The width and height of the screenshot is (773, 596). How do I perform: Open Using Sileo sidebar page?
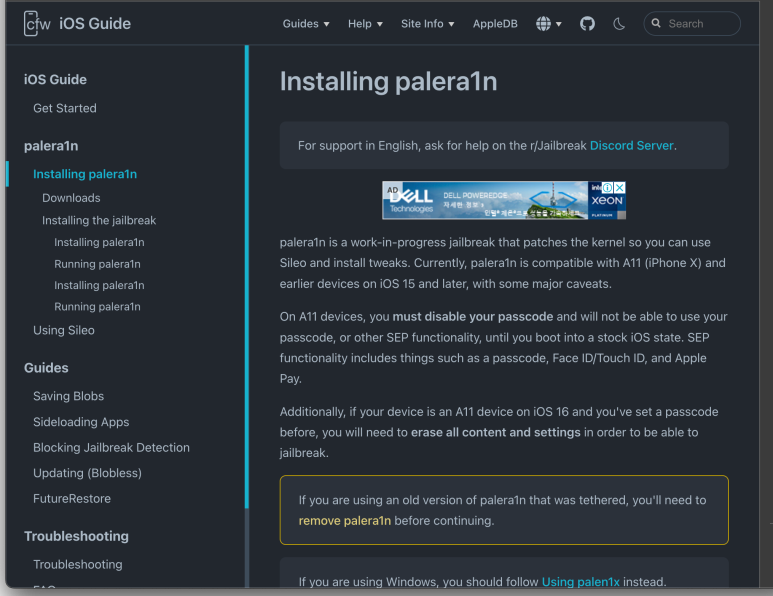[64, 330]
